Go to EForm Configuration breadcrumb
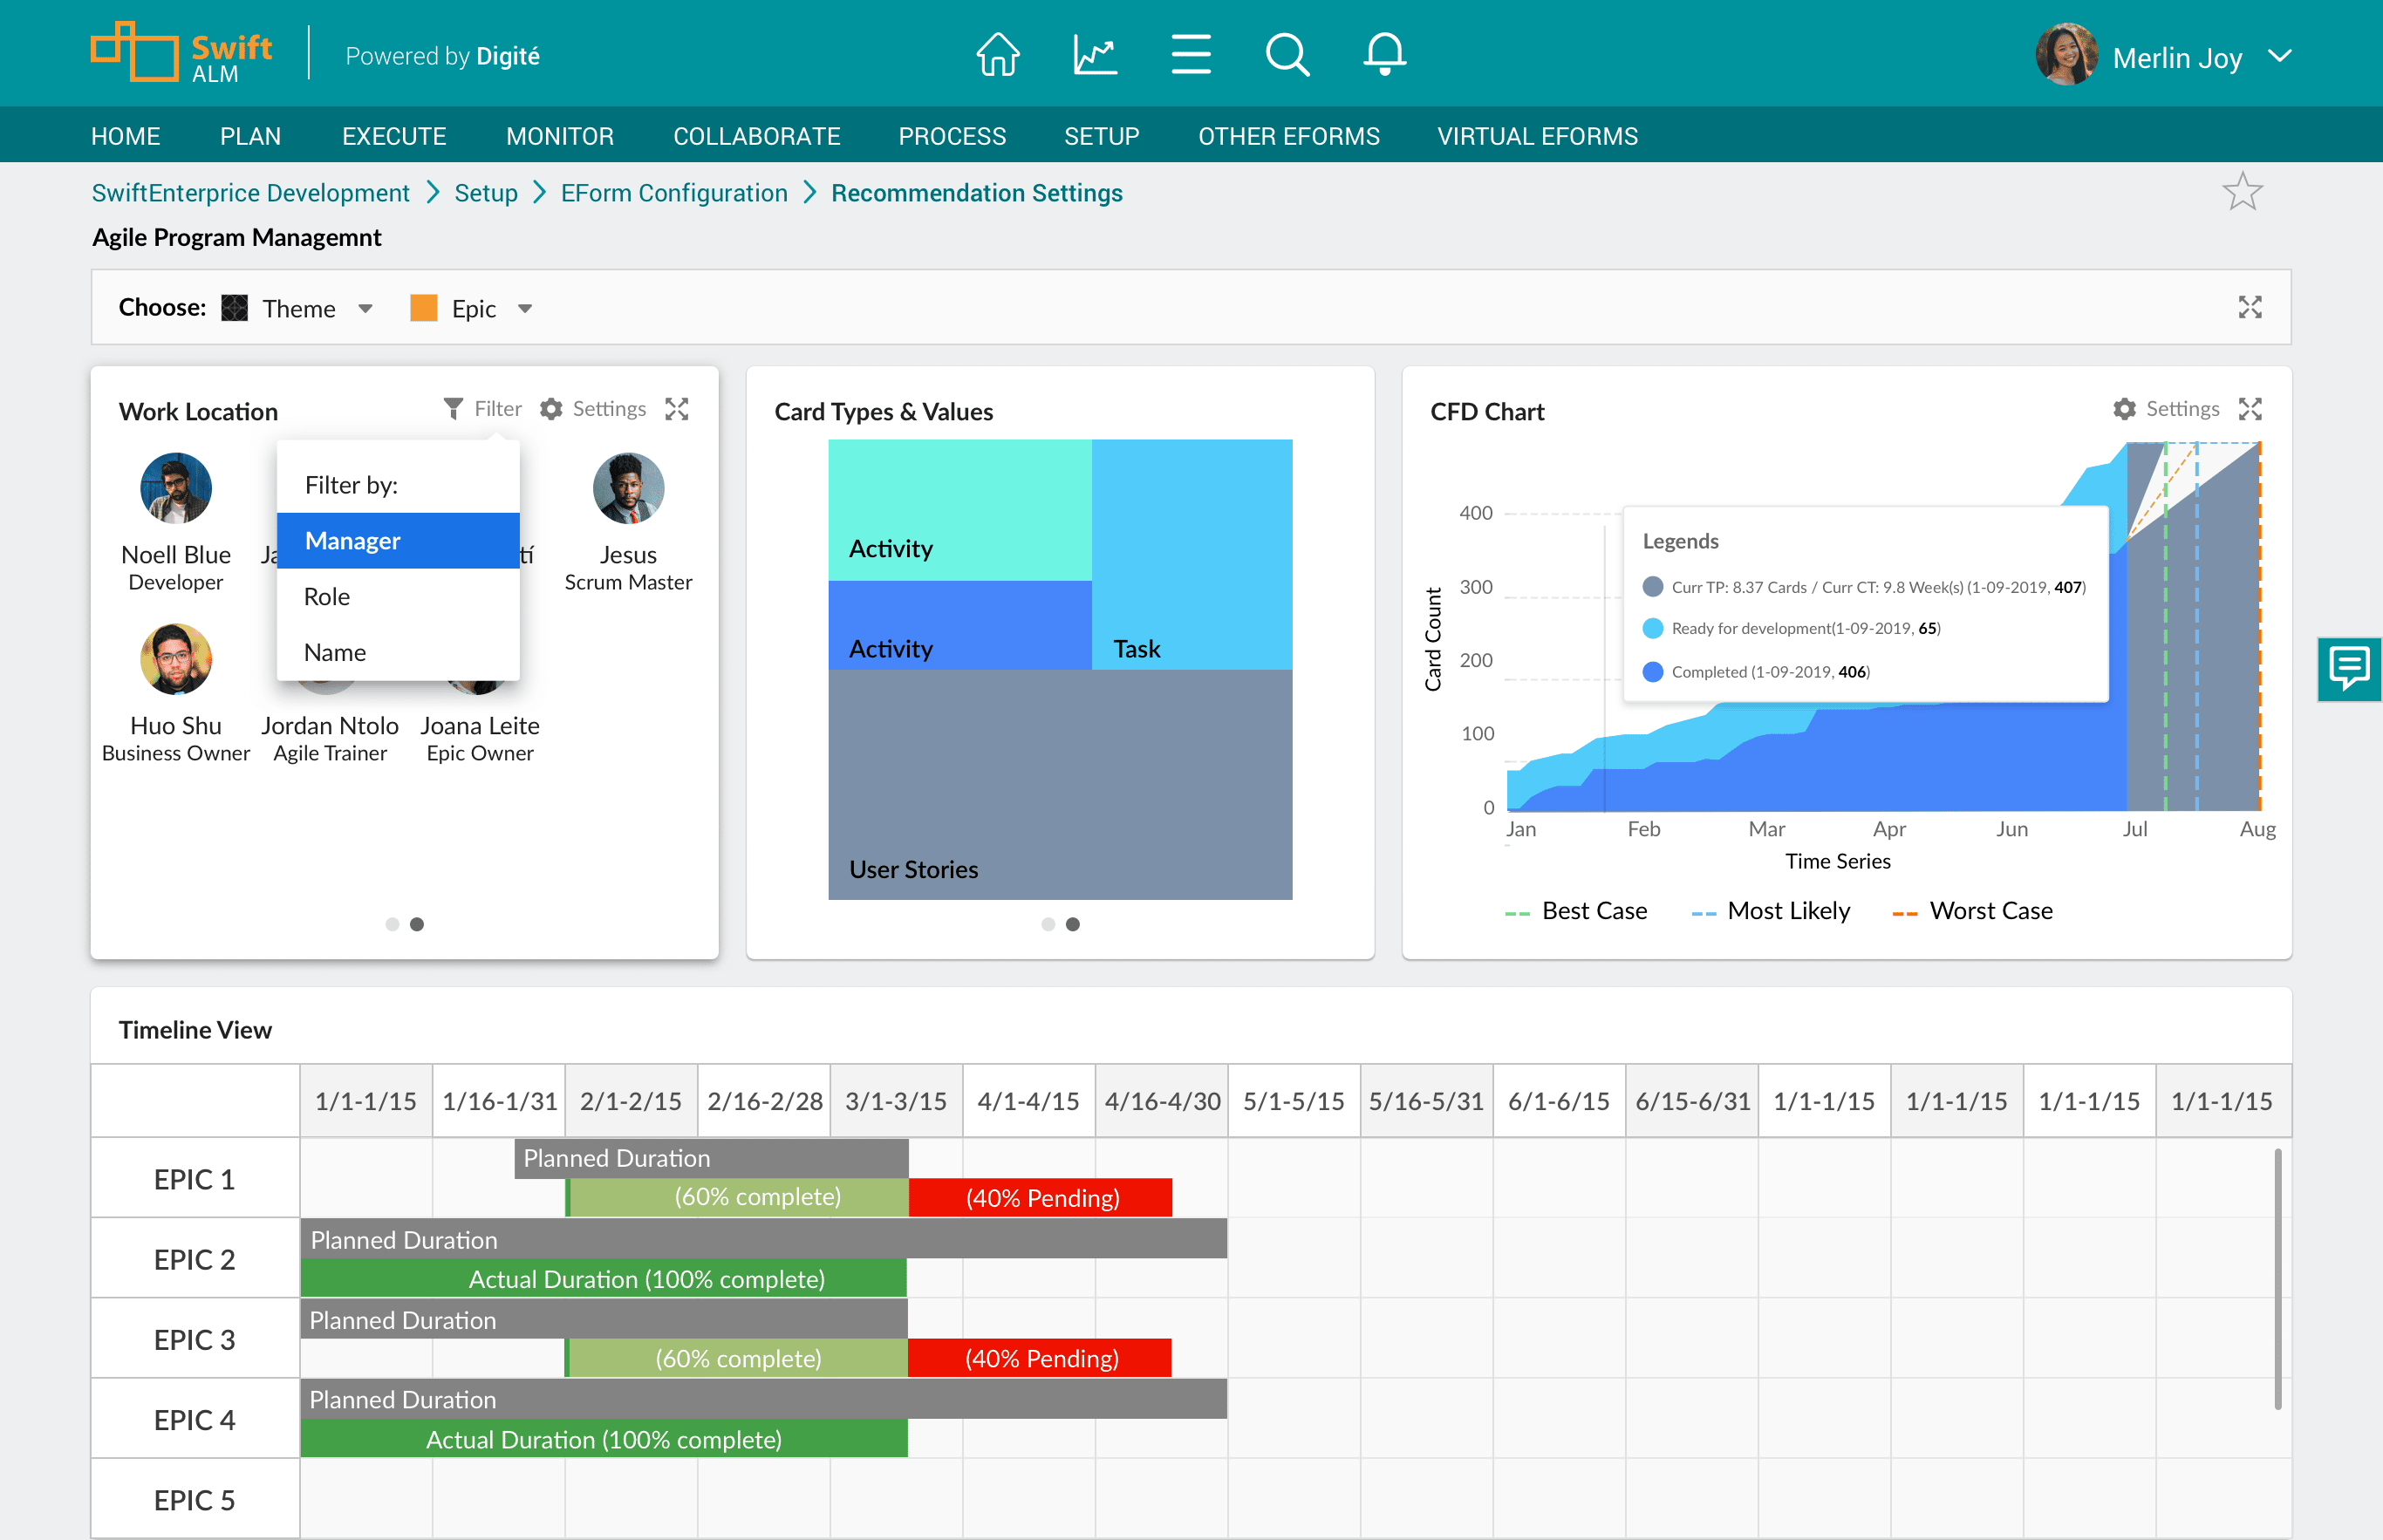The height and width of the screenshot is (1540, 2383). coord(673,193)
